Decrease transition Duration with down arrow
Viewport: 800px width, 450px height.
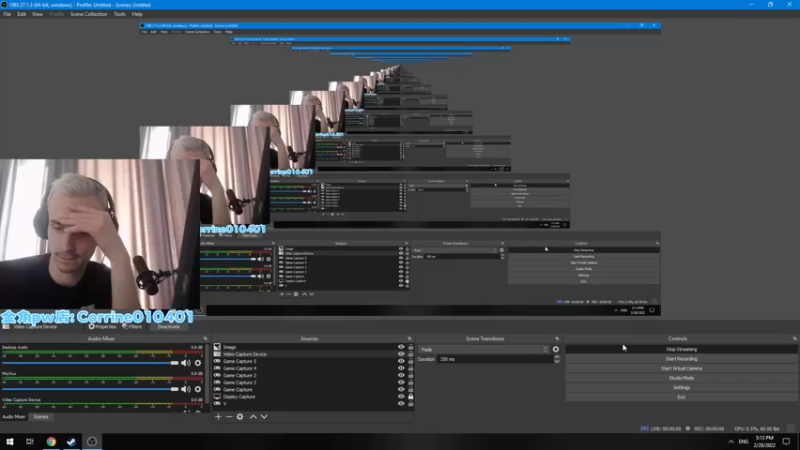[557, 361]
